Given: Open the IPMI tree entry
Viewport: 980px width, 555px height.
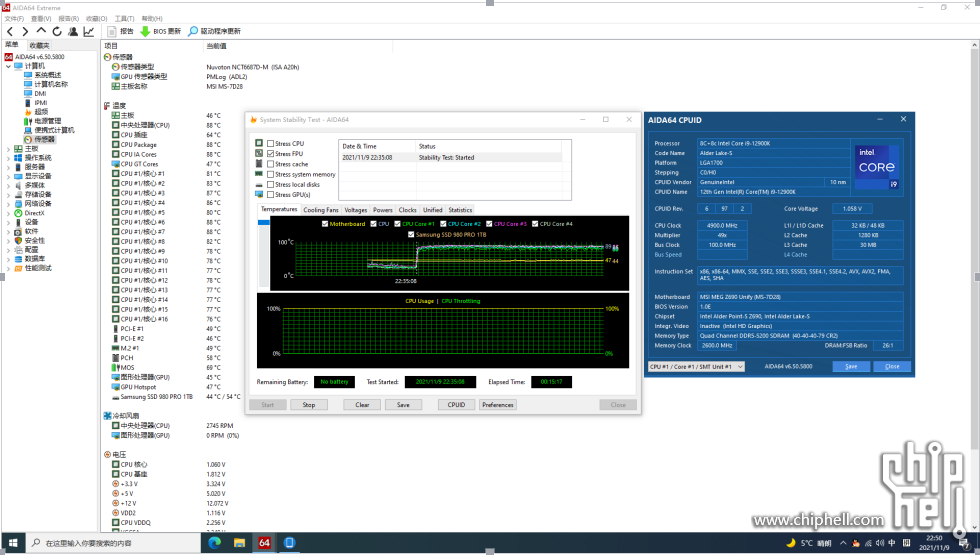Looking at the screenshot, I should tap(41, 102).
